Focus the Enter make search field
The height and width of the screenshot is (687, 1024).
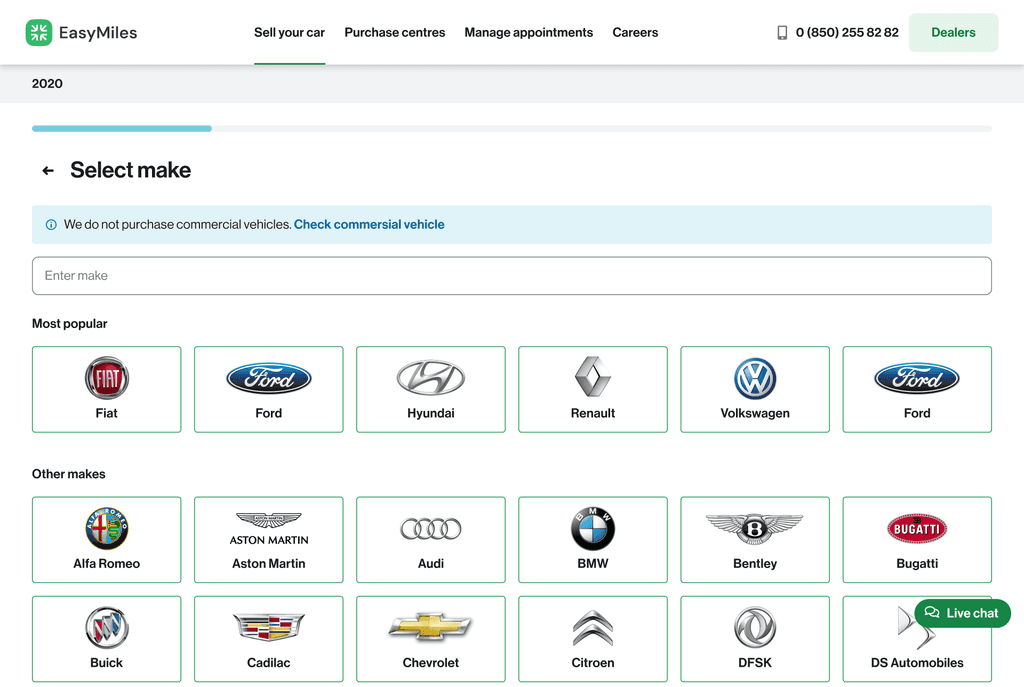click(512, 276)
